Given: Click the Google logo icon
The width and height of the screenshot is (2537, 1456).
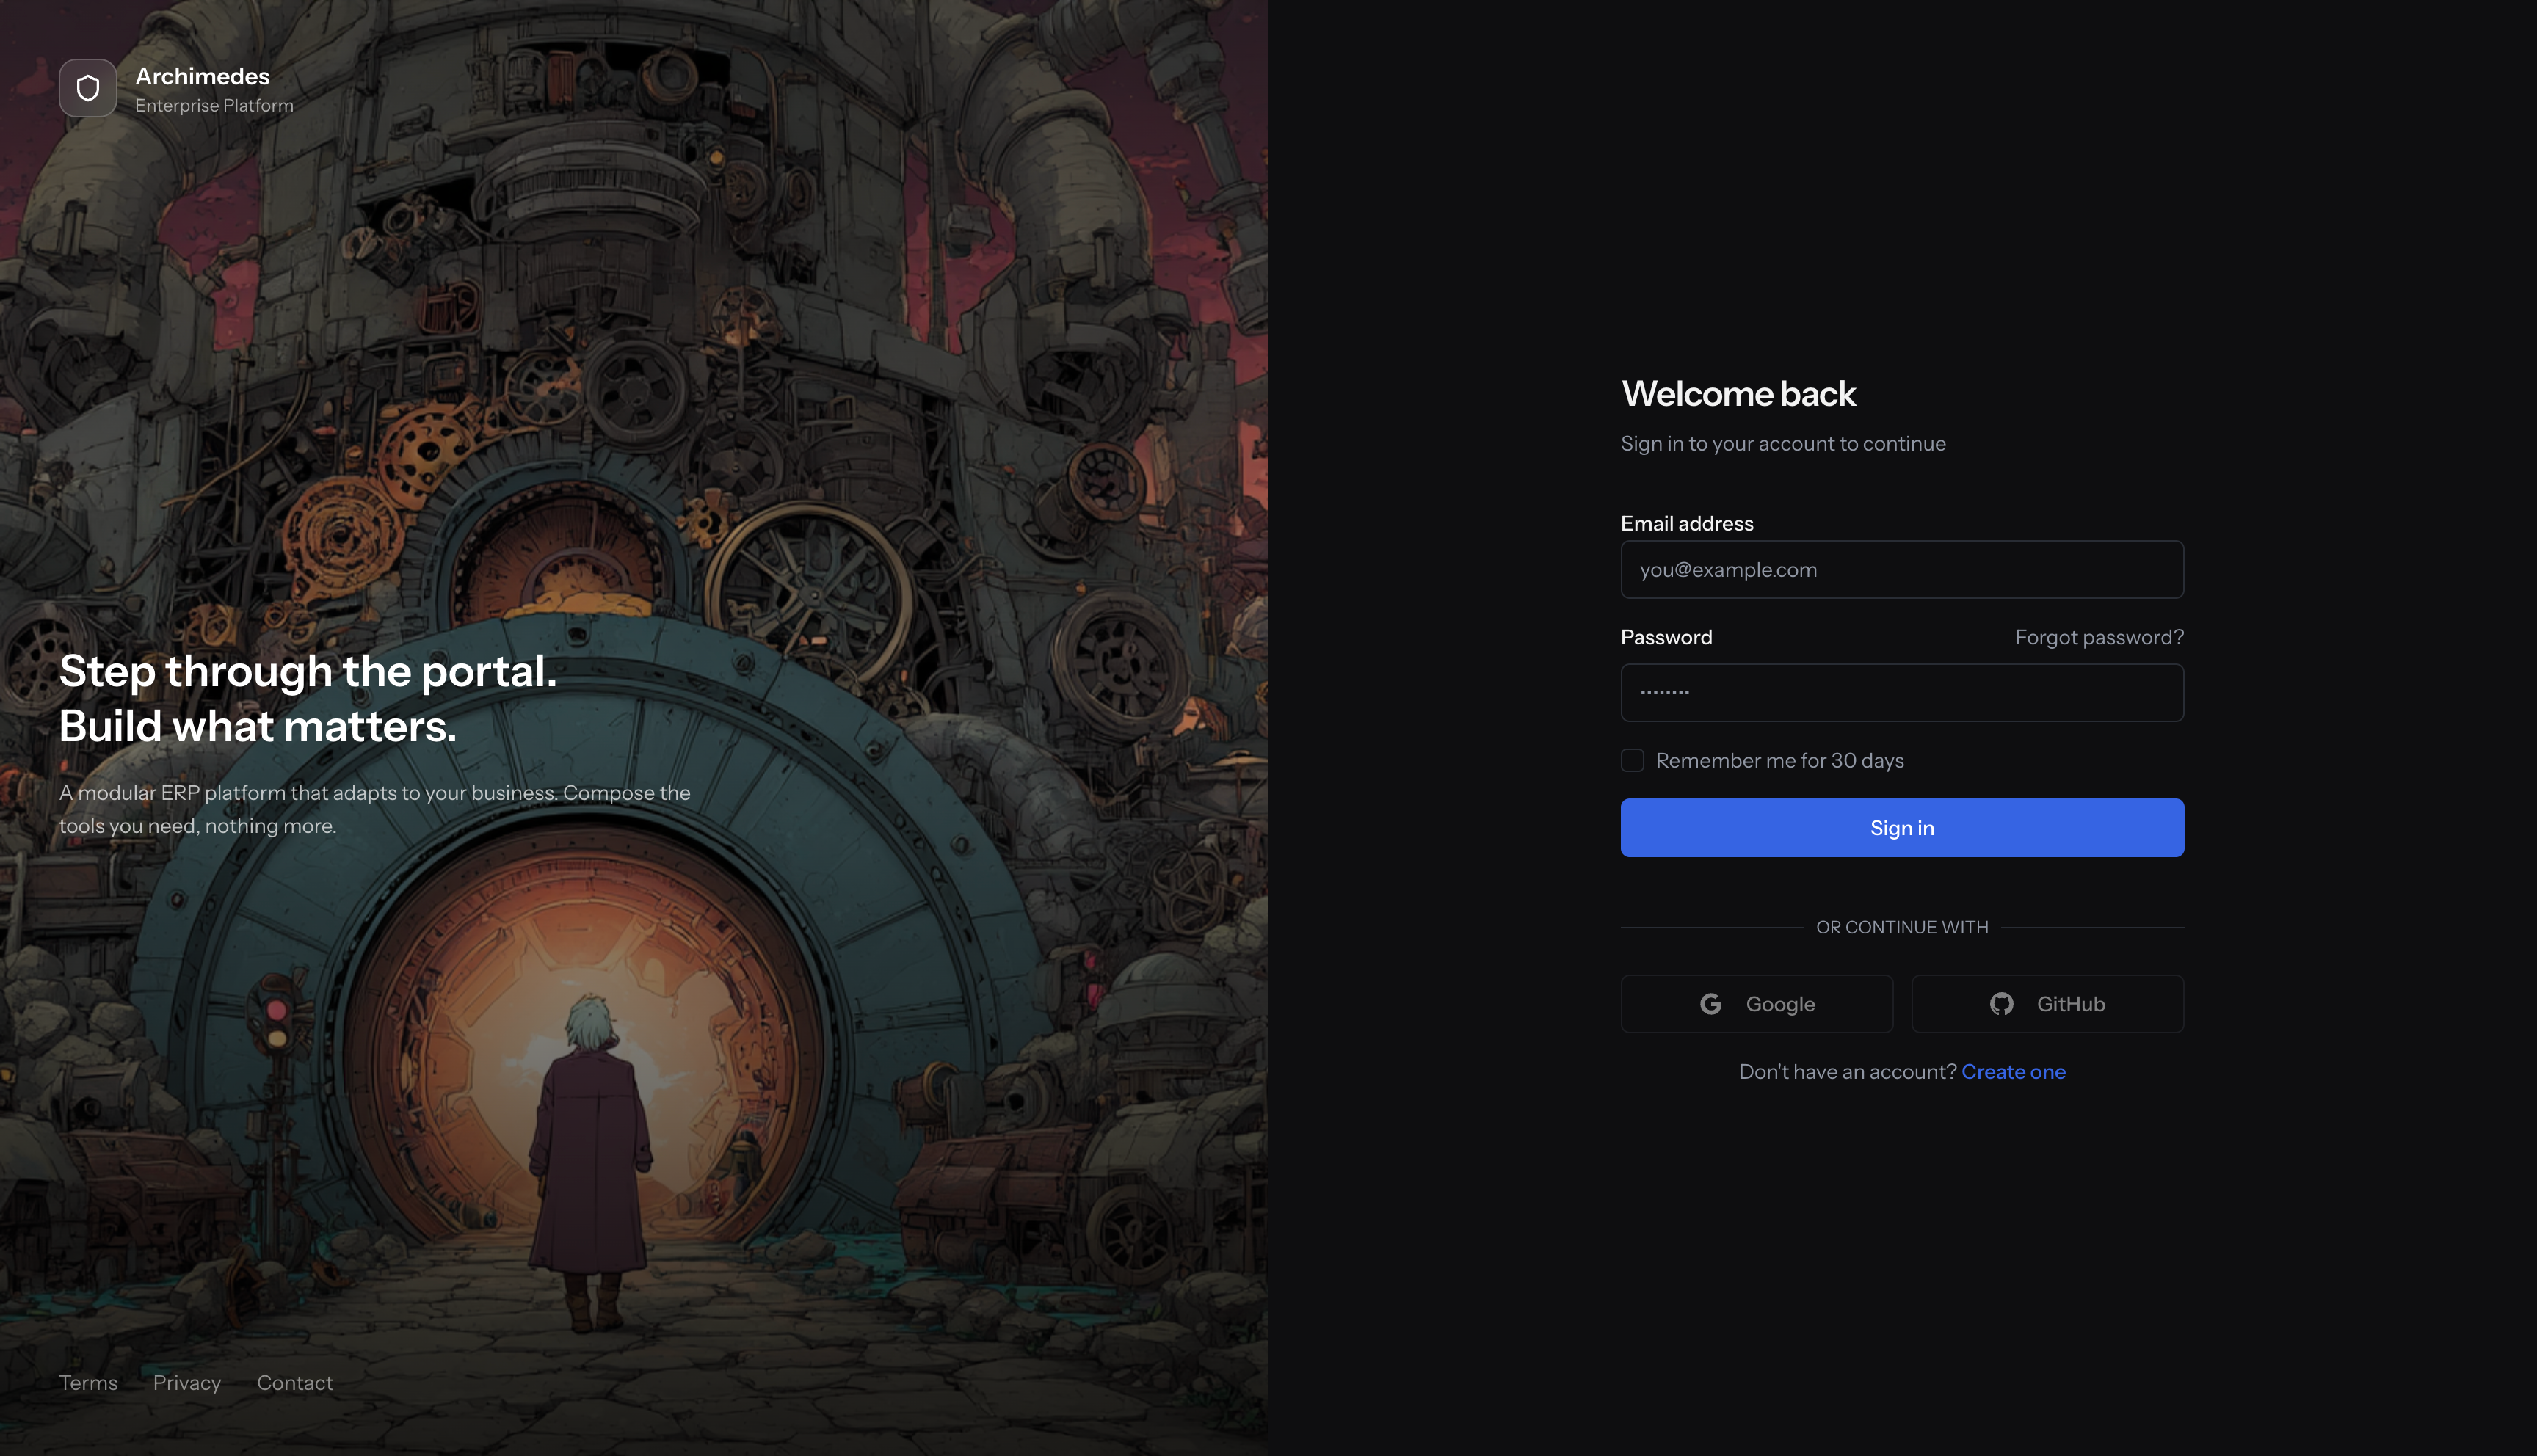Looking at the screenshot, I should pos(1711,1004).
